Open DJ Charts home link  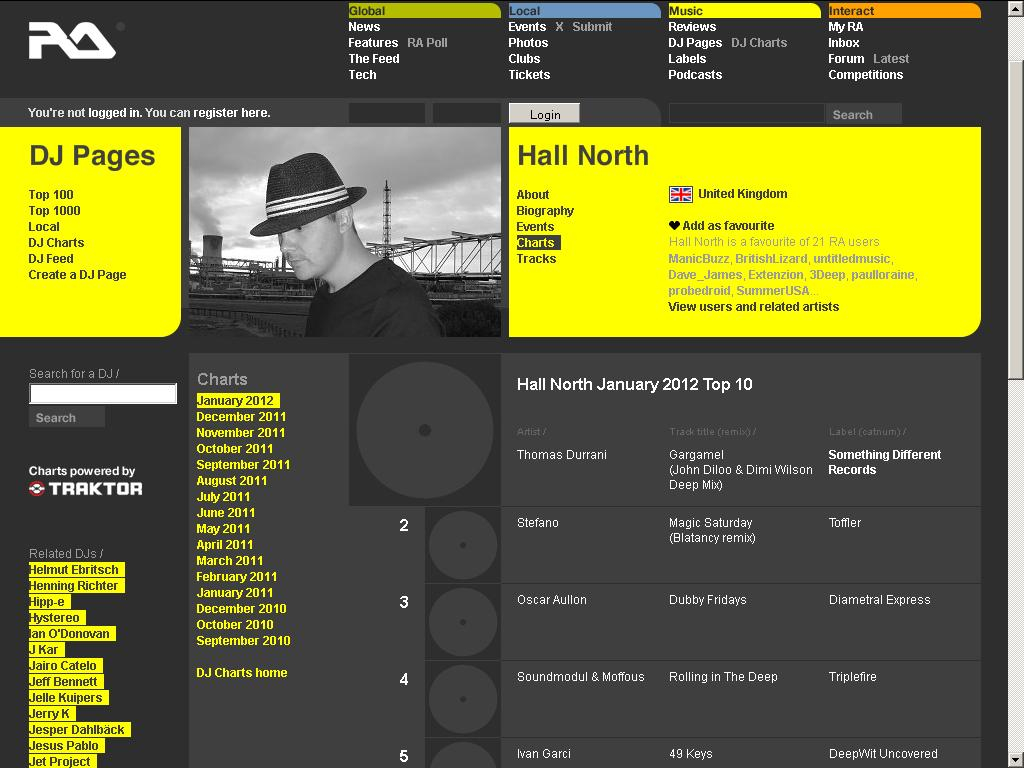click(x=242, y=673)
